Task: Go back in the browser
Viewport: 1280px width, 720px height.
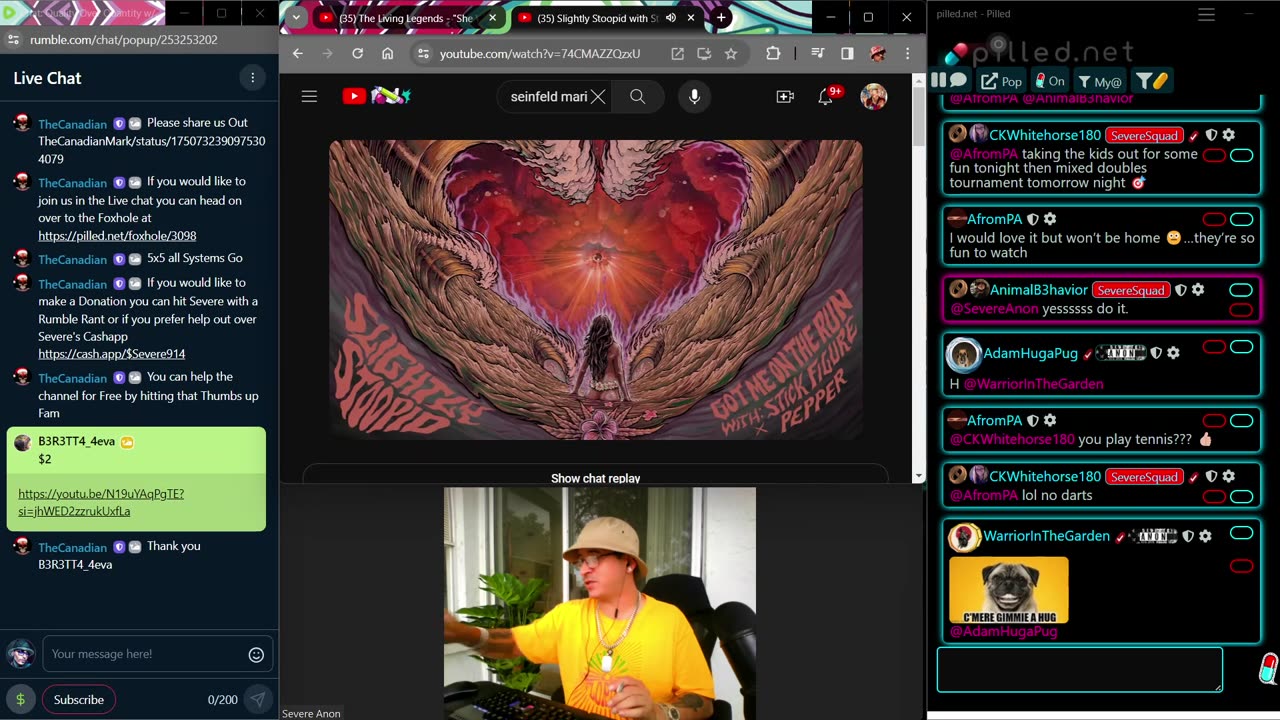Action: click(x=297, y=53)
